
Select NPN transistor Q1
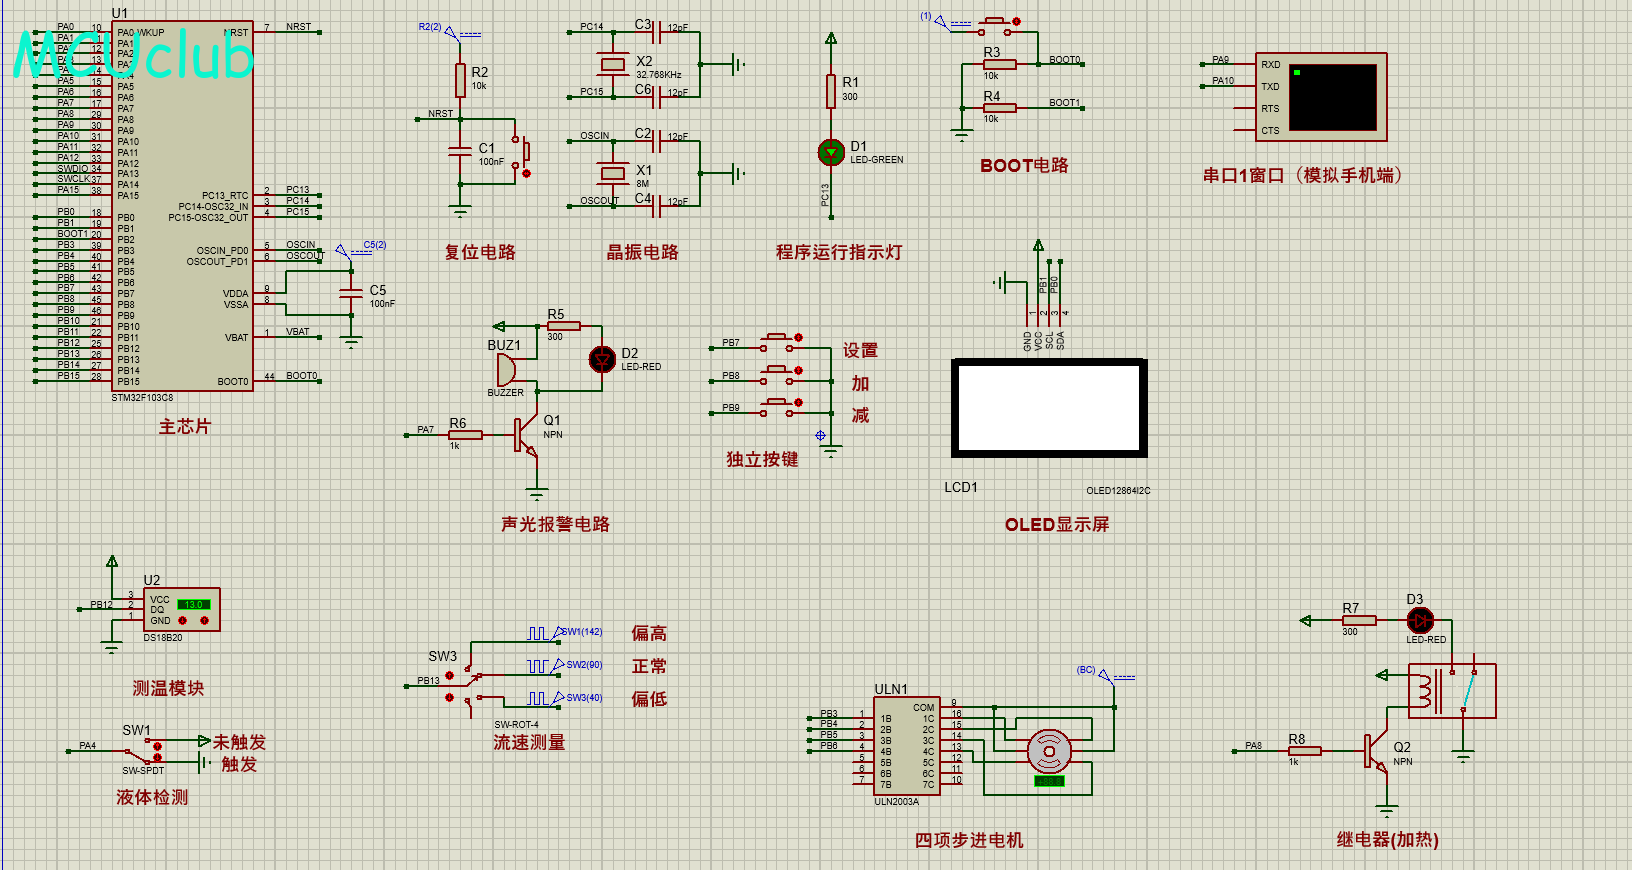pyautogui.click(x=526, y=435)
